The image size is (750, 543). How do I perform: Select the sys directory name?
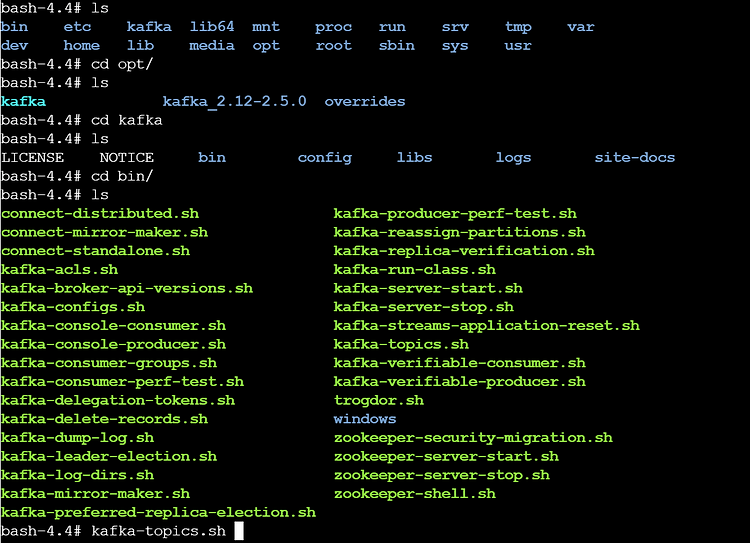455,45
